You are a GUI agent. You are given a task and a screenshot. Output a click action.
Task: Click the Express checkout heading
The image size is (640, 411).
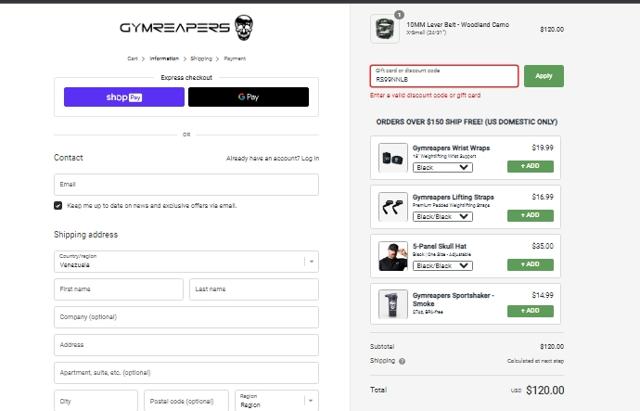click(x=187, y=78)
